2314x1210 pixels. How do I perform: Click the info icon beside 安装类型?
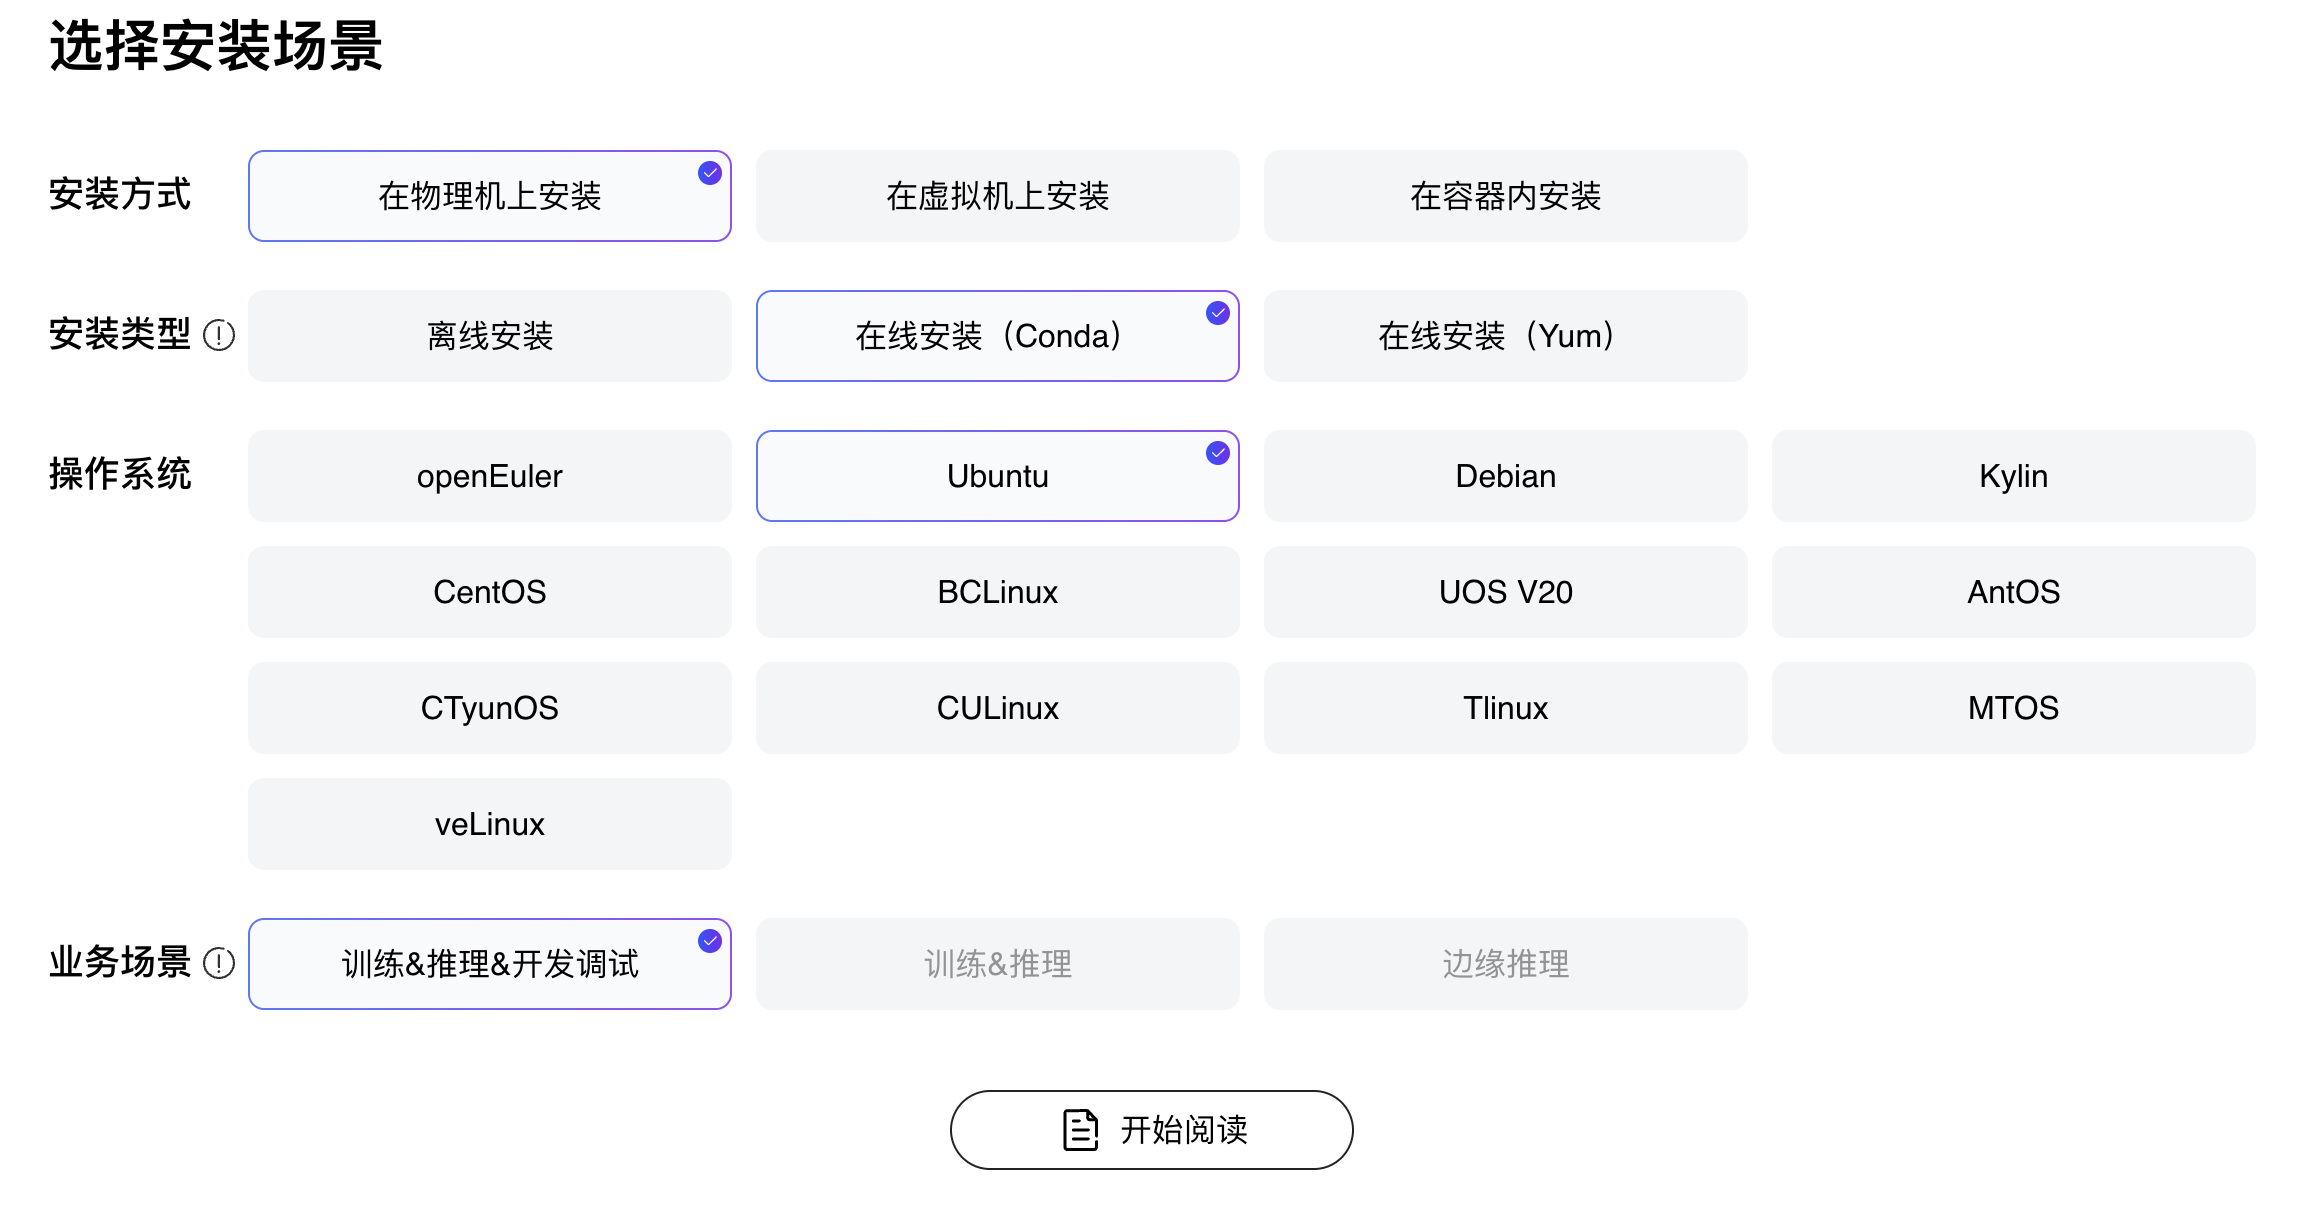click(x=218, y=336)
